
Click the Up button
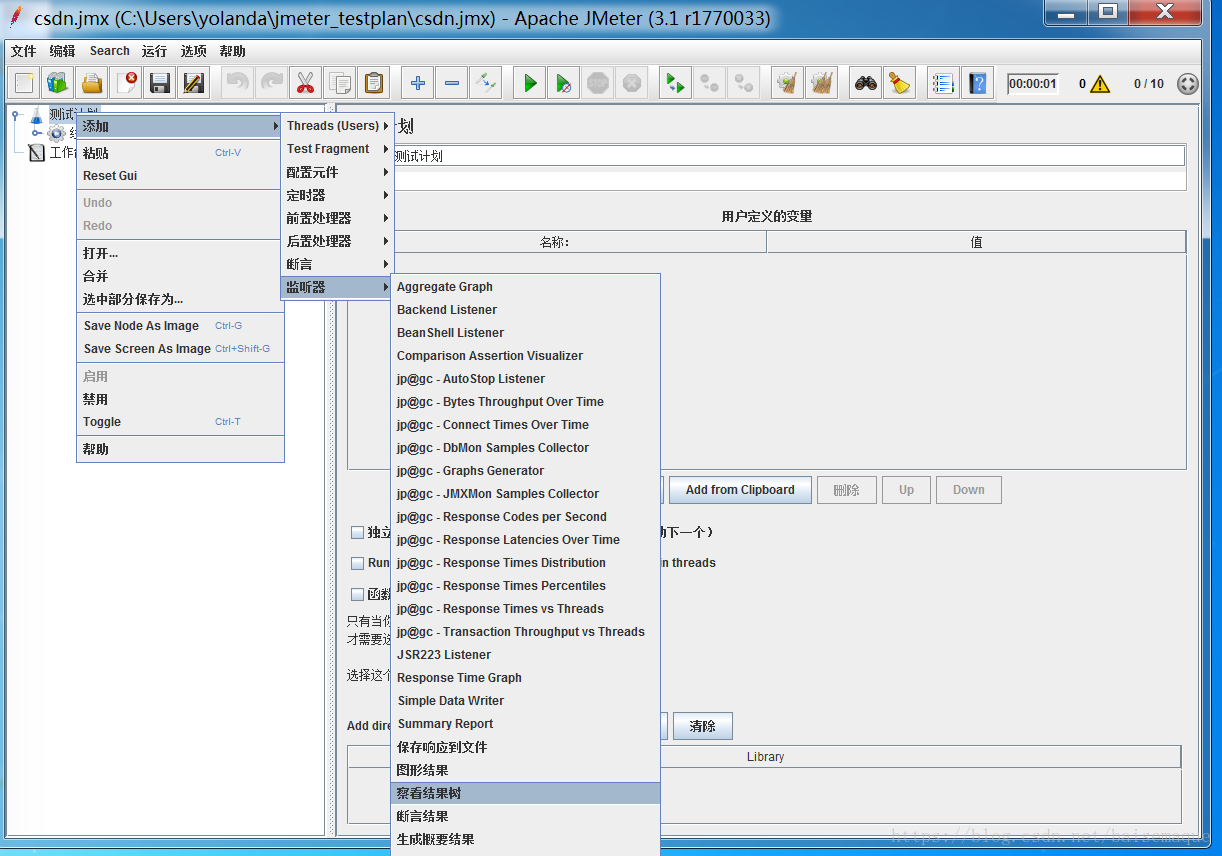click(906, 490)
